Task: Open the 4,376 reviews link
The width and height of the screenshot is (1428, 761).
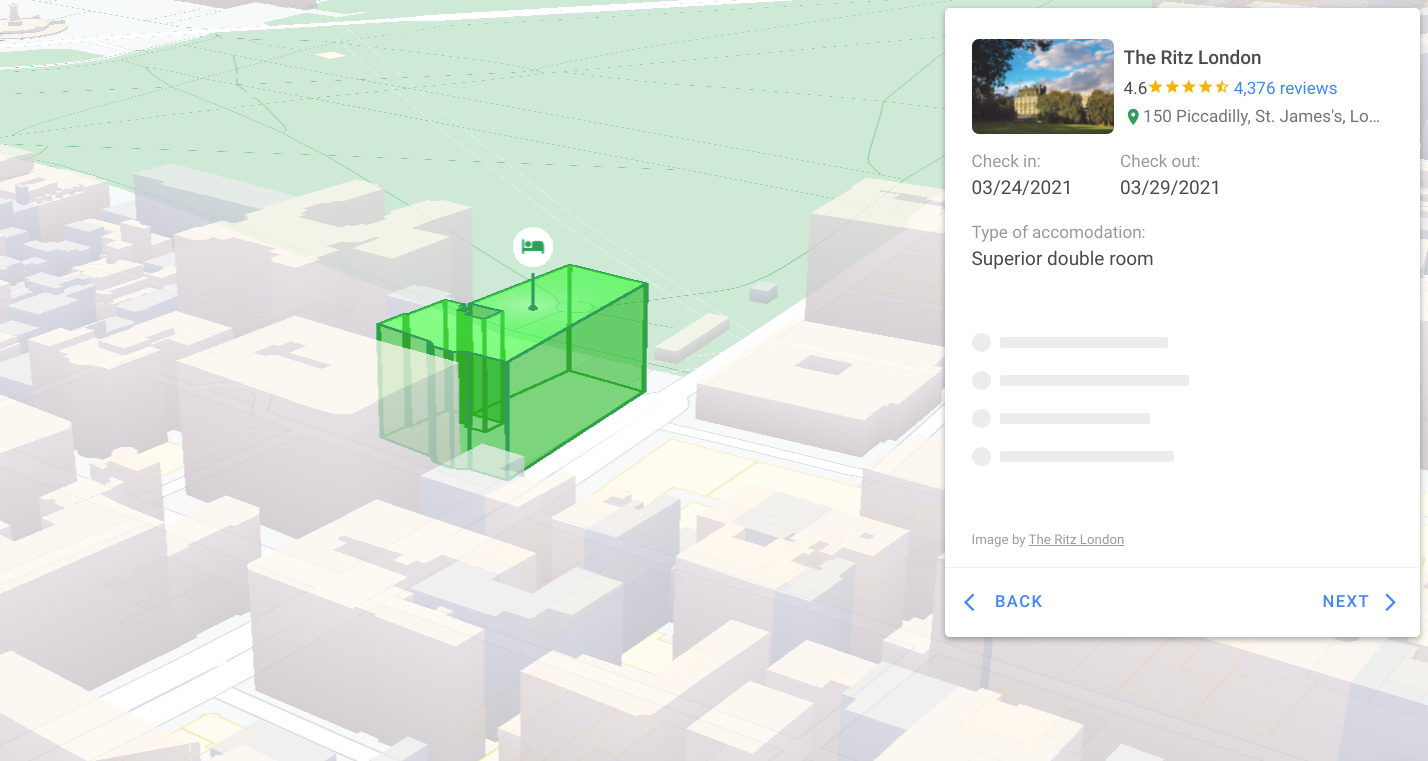Action: click(x=1285, y=88)
